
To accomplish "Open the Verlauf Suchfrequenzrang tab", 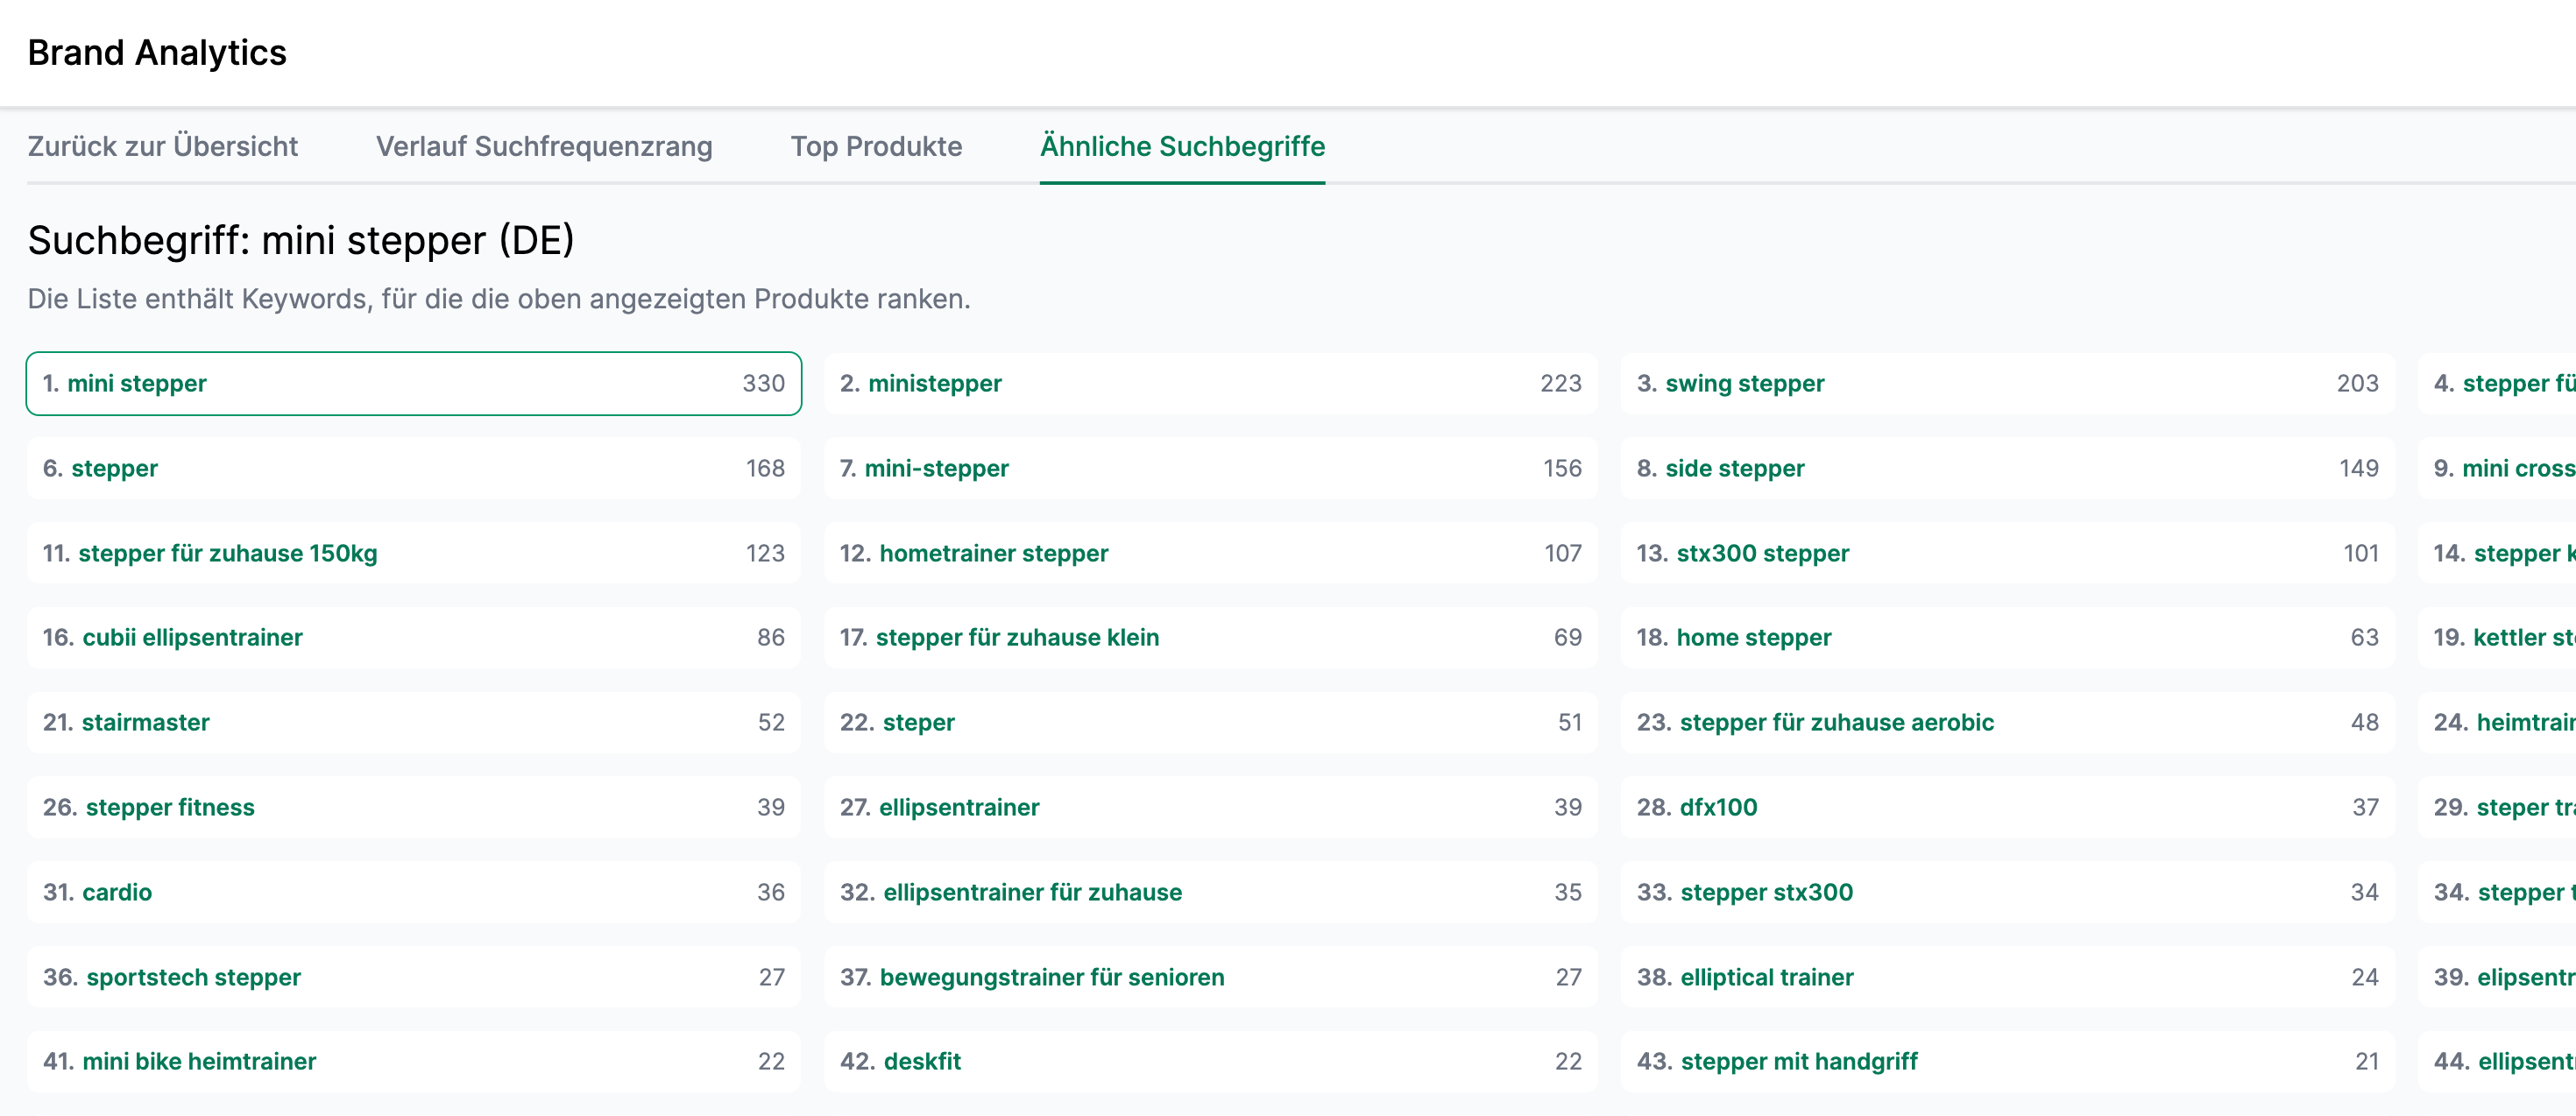I will click(544, 146).
